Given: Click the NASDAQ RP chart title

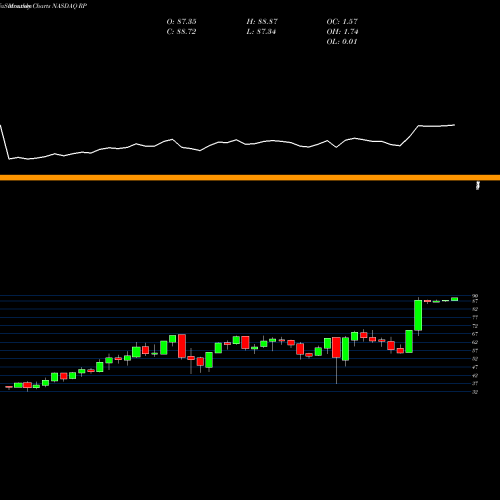Looking at the screenshot, I should (x=43, y=6).
